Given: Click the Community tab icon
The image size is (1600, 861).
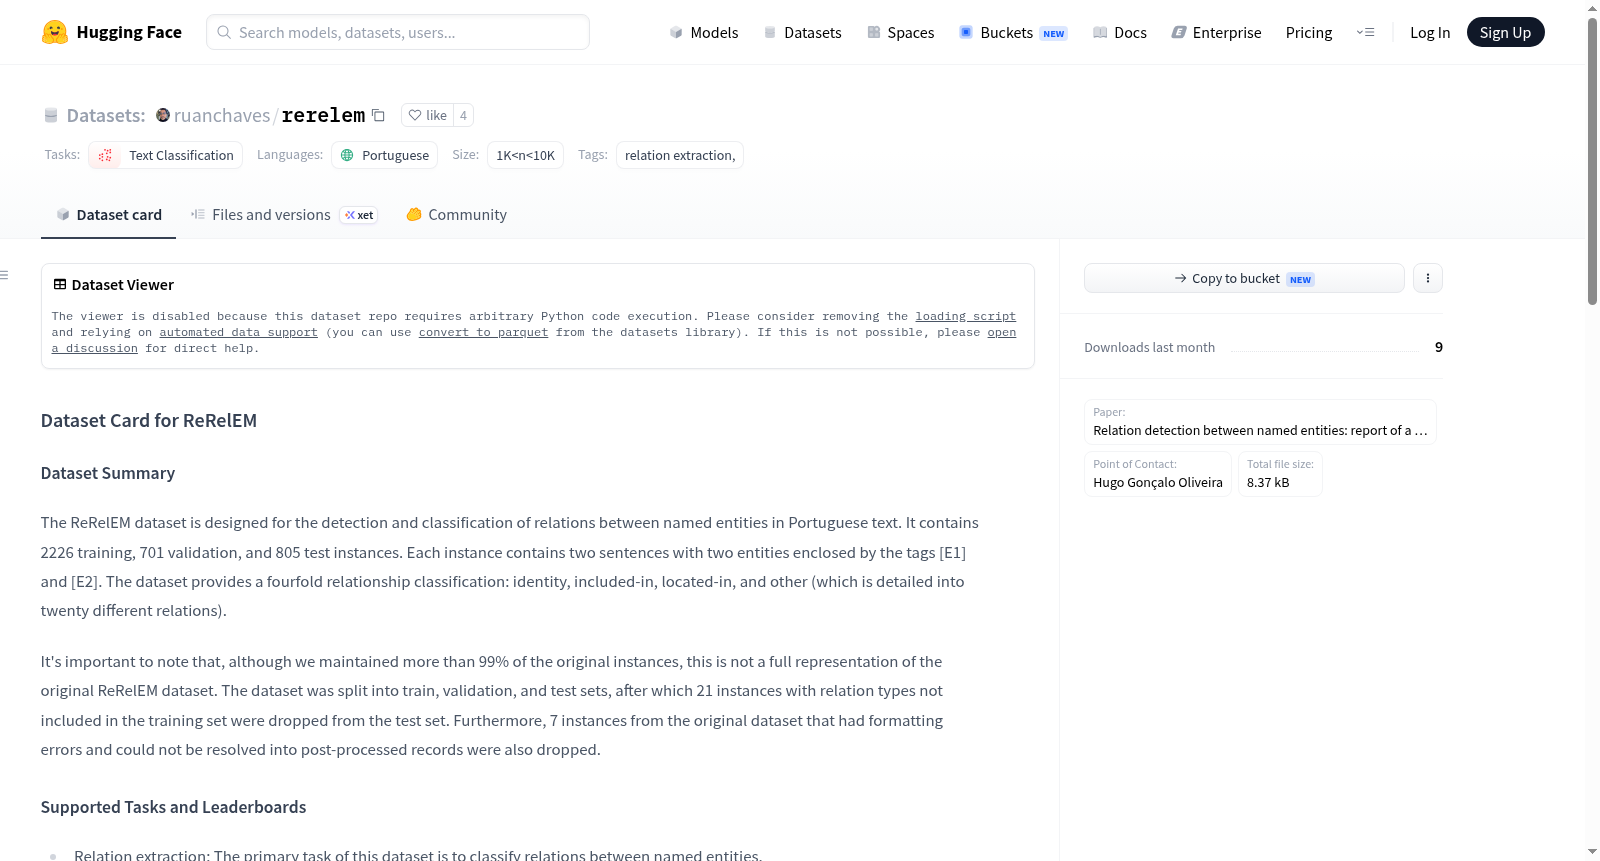Looking at the screenshot, I should coord(414,214).
